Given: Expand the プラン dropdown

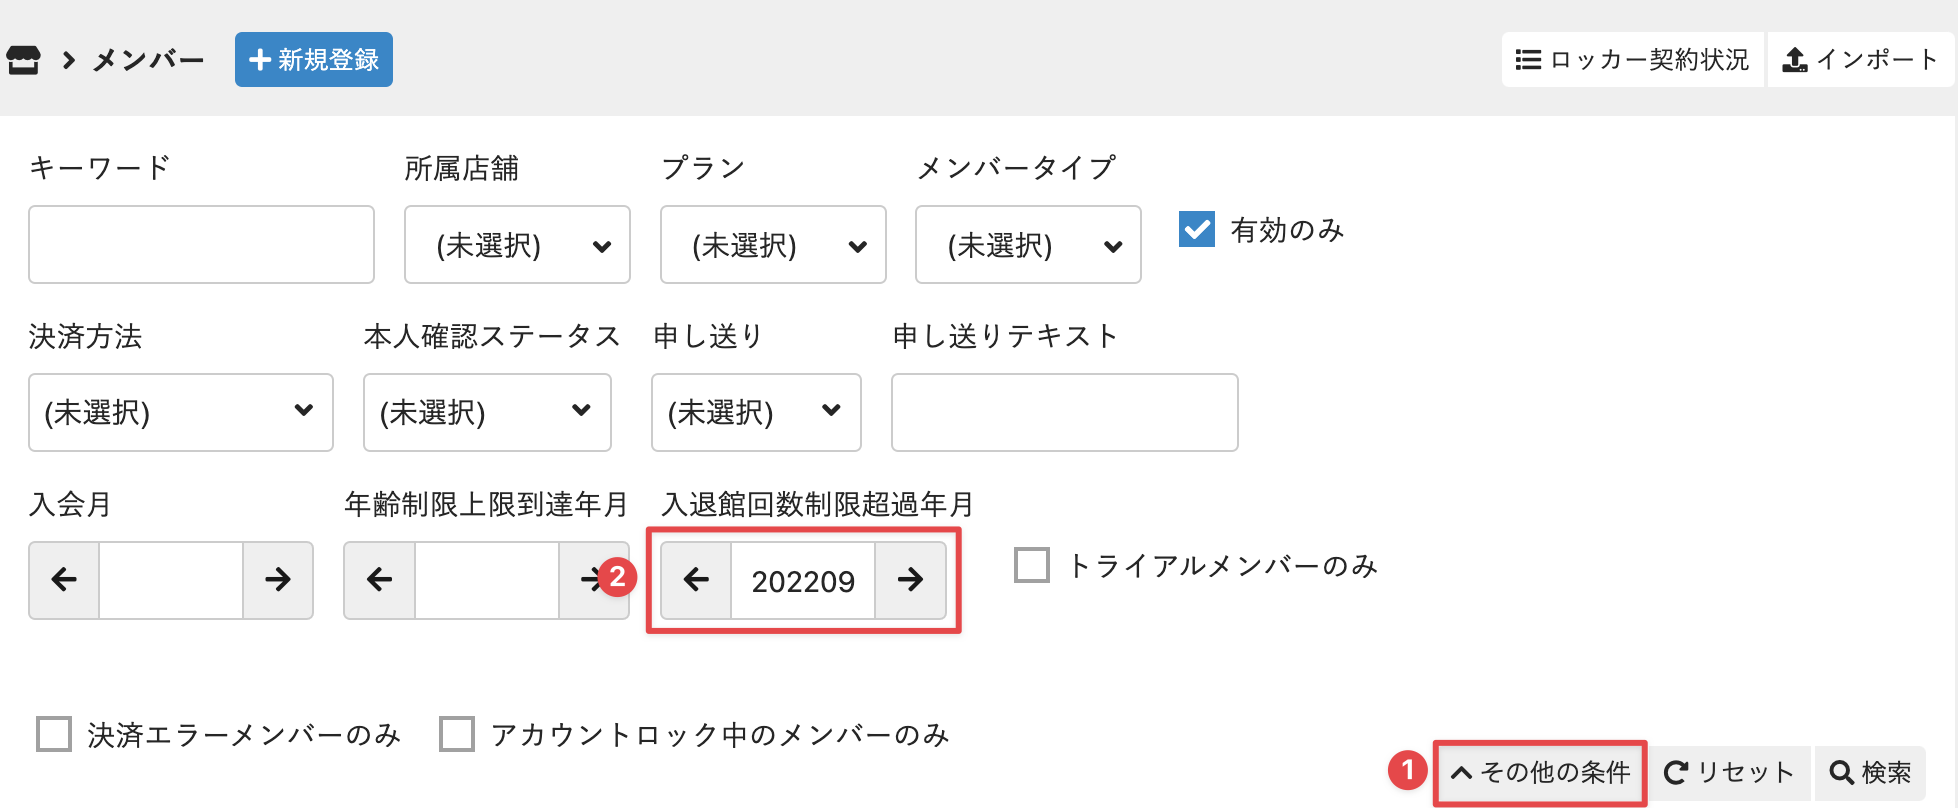Looking at the screenshot, I should pos(773,245).
